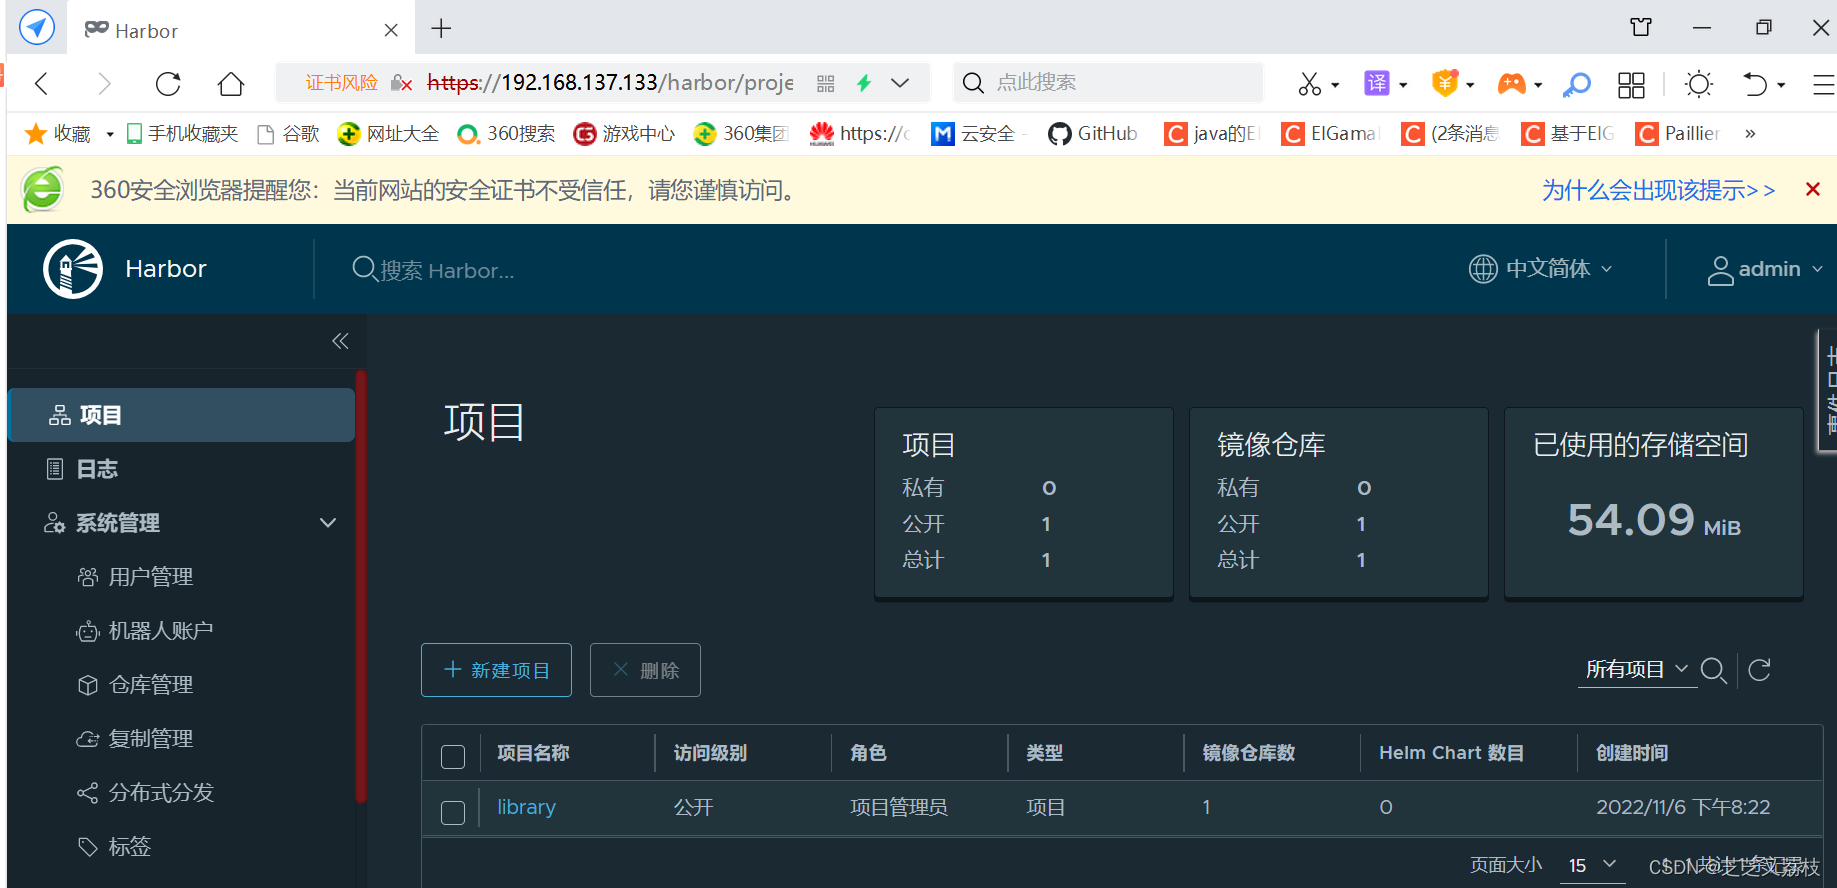Click the search magnifier icon in Harbor header
The width and height of the screenshot is (1837, 888).
[365, 269]
